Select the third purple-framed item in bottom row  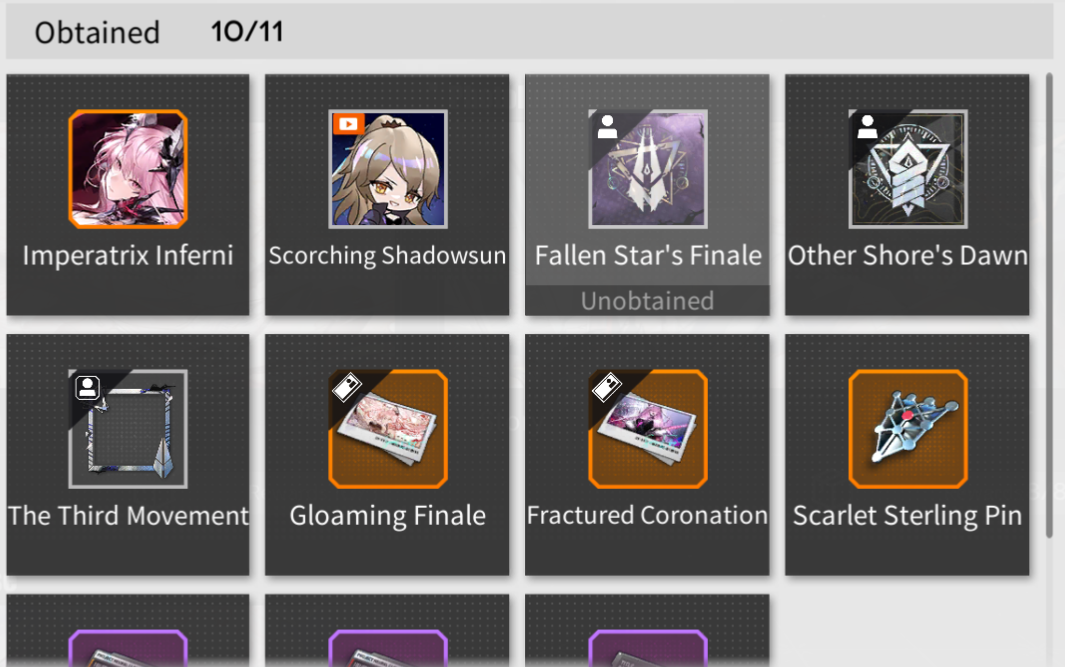[648, 648]
